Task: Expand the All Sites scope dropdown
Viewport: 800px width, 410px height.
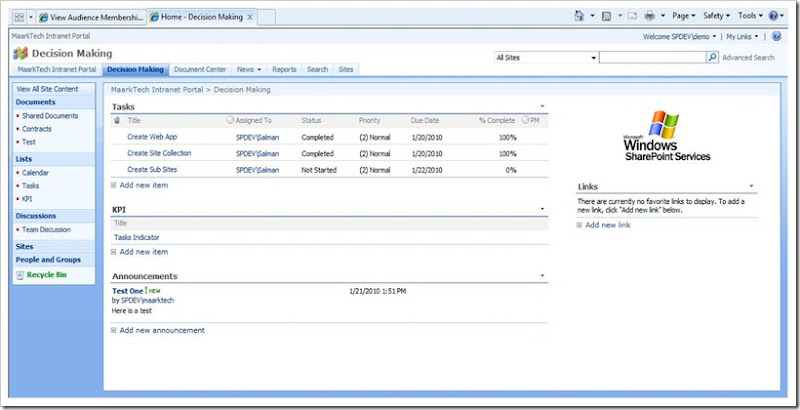Action: tap(593, 58)
